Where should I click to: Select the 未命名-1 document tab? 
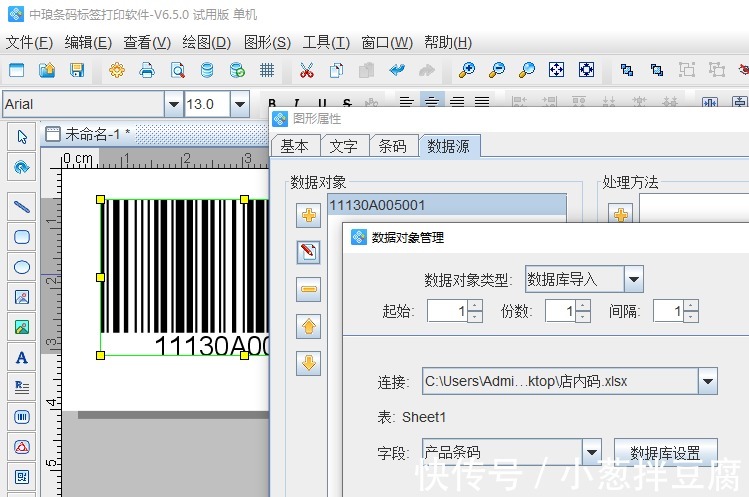[89, 134]
